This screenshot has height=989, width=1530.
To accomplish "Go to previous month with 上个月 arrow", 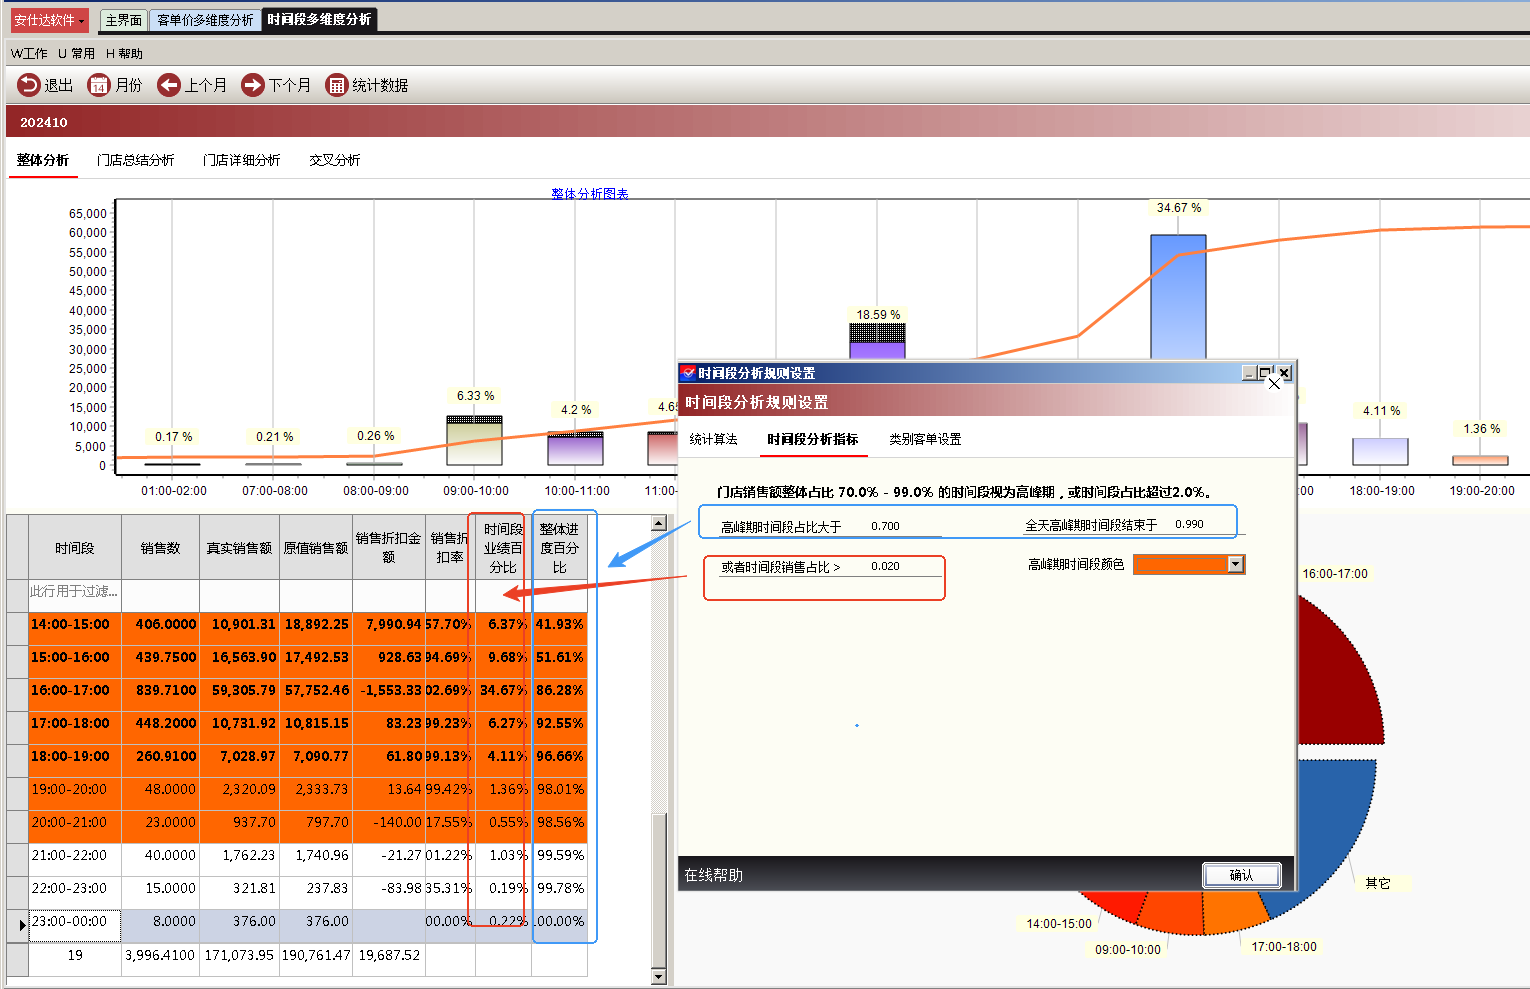I will (169, 86).
